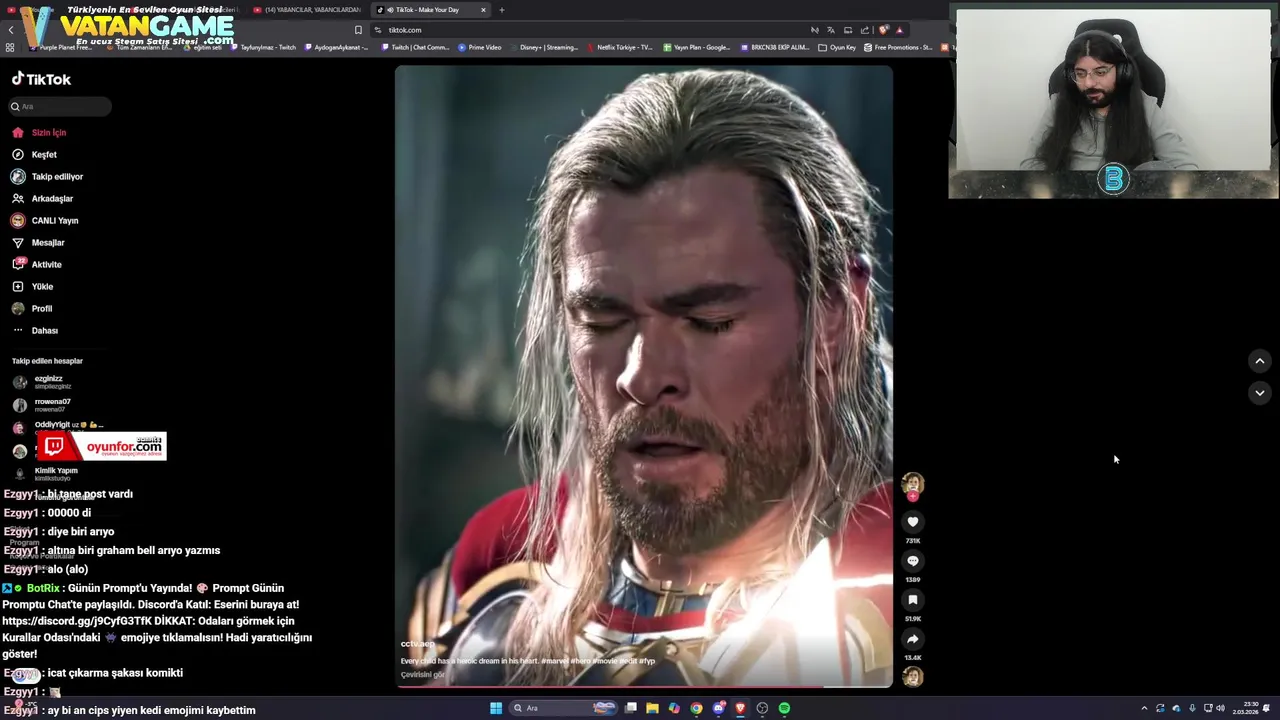Open a new browser tab

(502, 10)
